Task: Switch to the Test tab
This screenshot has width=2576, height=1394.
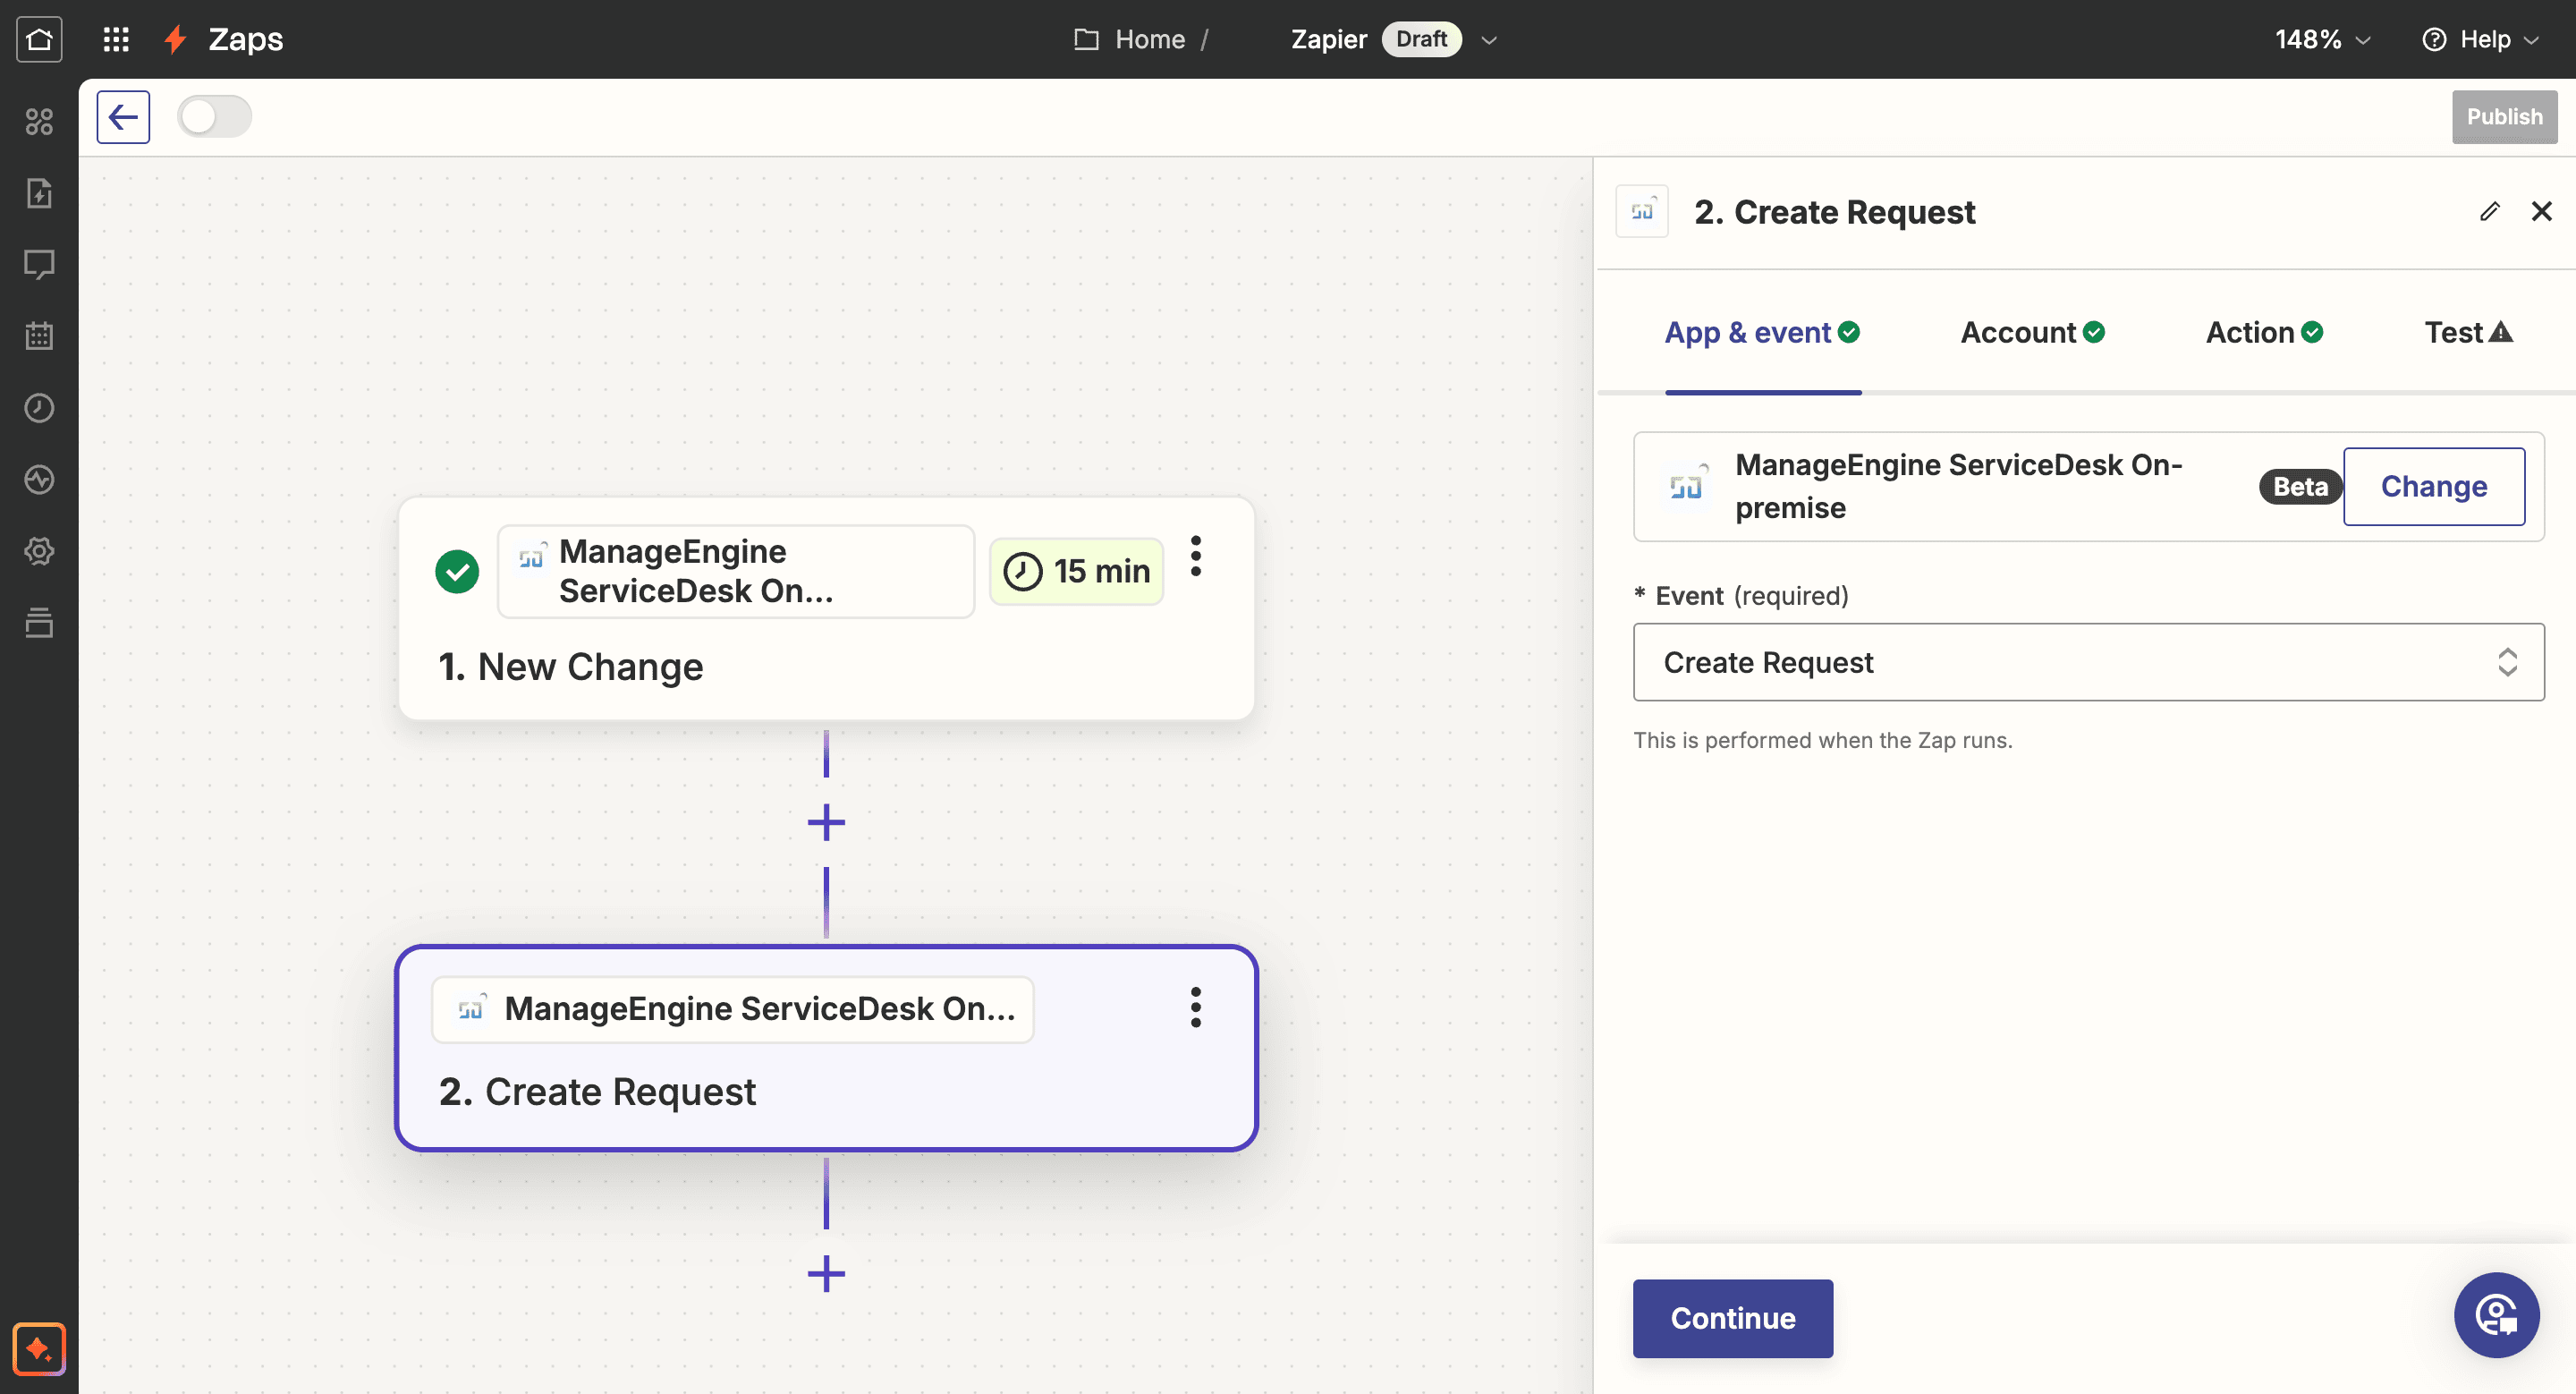Action: 2468,332
